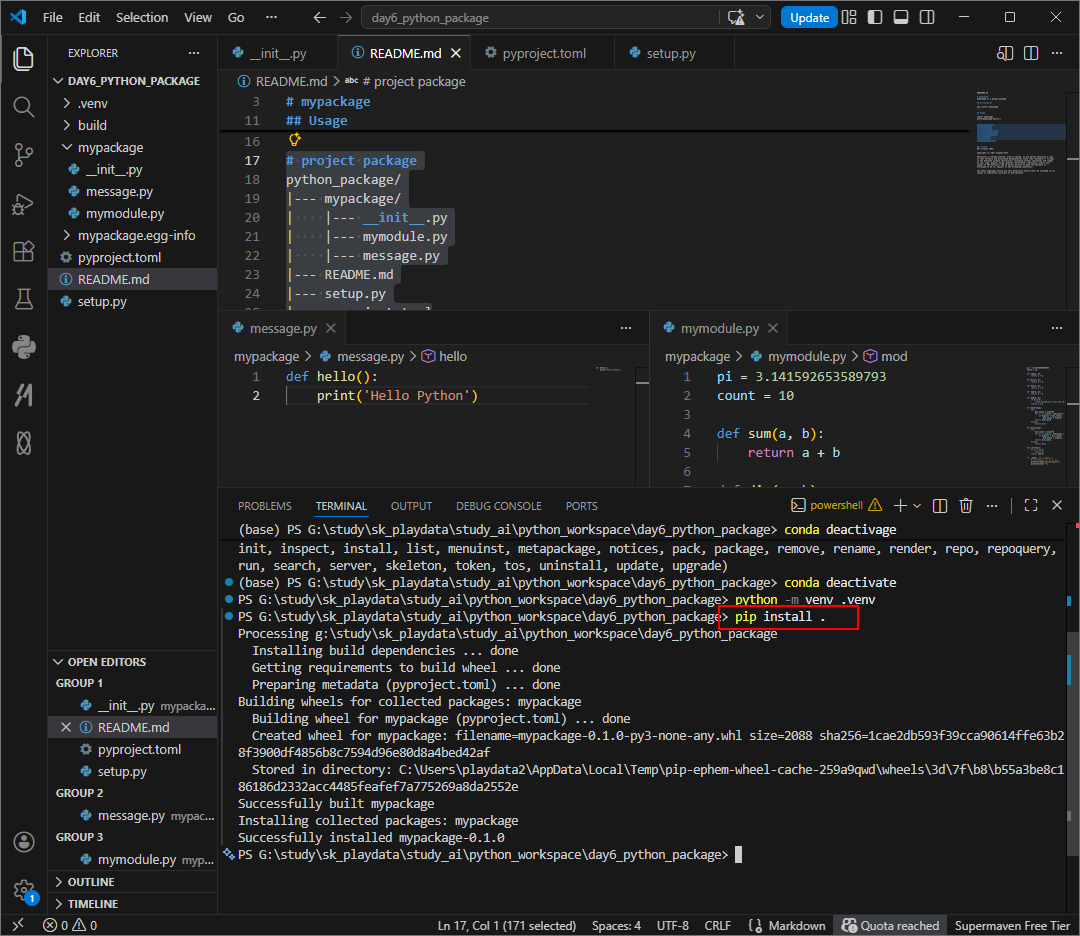Viewport: 1080px width, 936px height.
Task: Click the day6_python_package command center search
Action: (539, 17)
